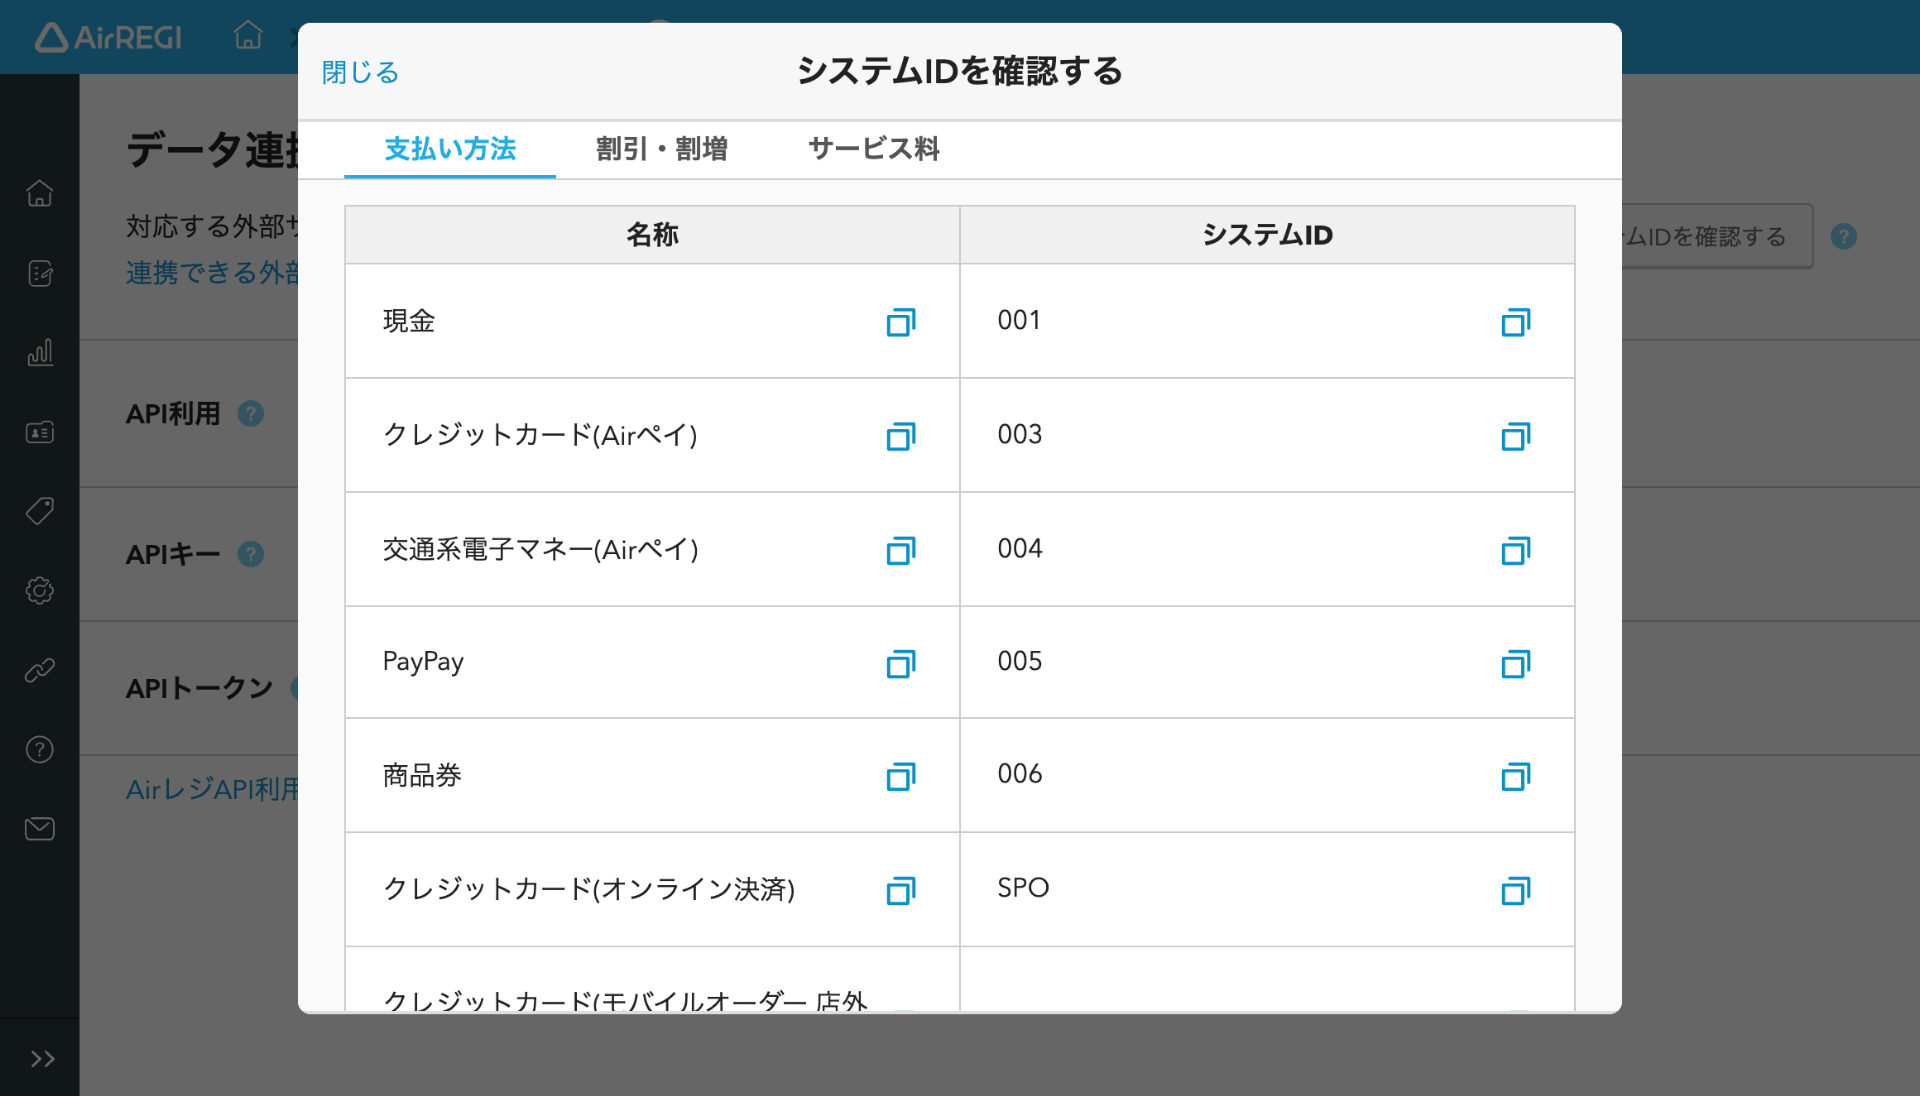Viewport: 1920px width, 1096px height.
Task: Copy system ID 001
Action: point(1516,322)
